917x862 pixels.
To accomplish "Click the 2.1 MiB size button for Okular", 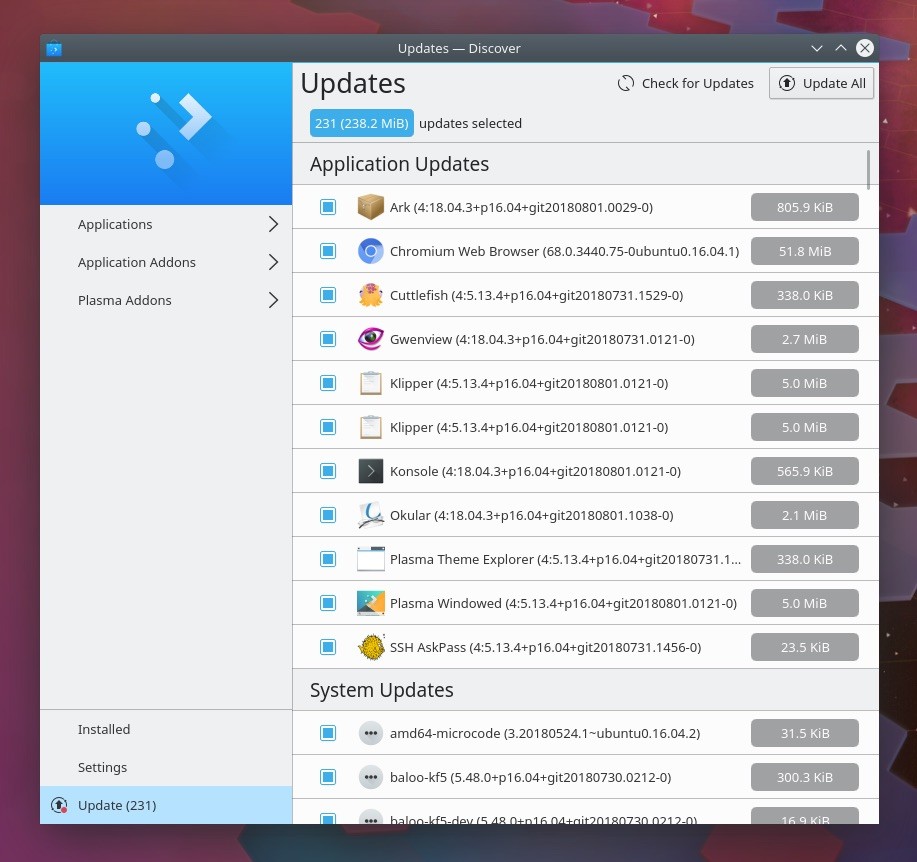I will click(x=804, y=515).
